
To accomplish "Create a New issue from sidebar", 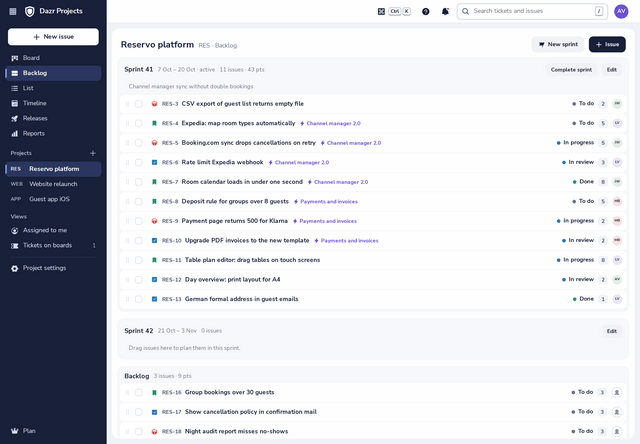I will (x=53, y=37).
